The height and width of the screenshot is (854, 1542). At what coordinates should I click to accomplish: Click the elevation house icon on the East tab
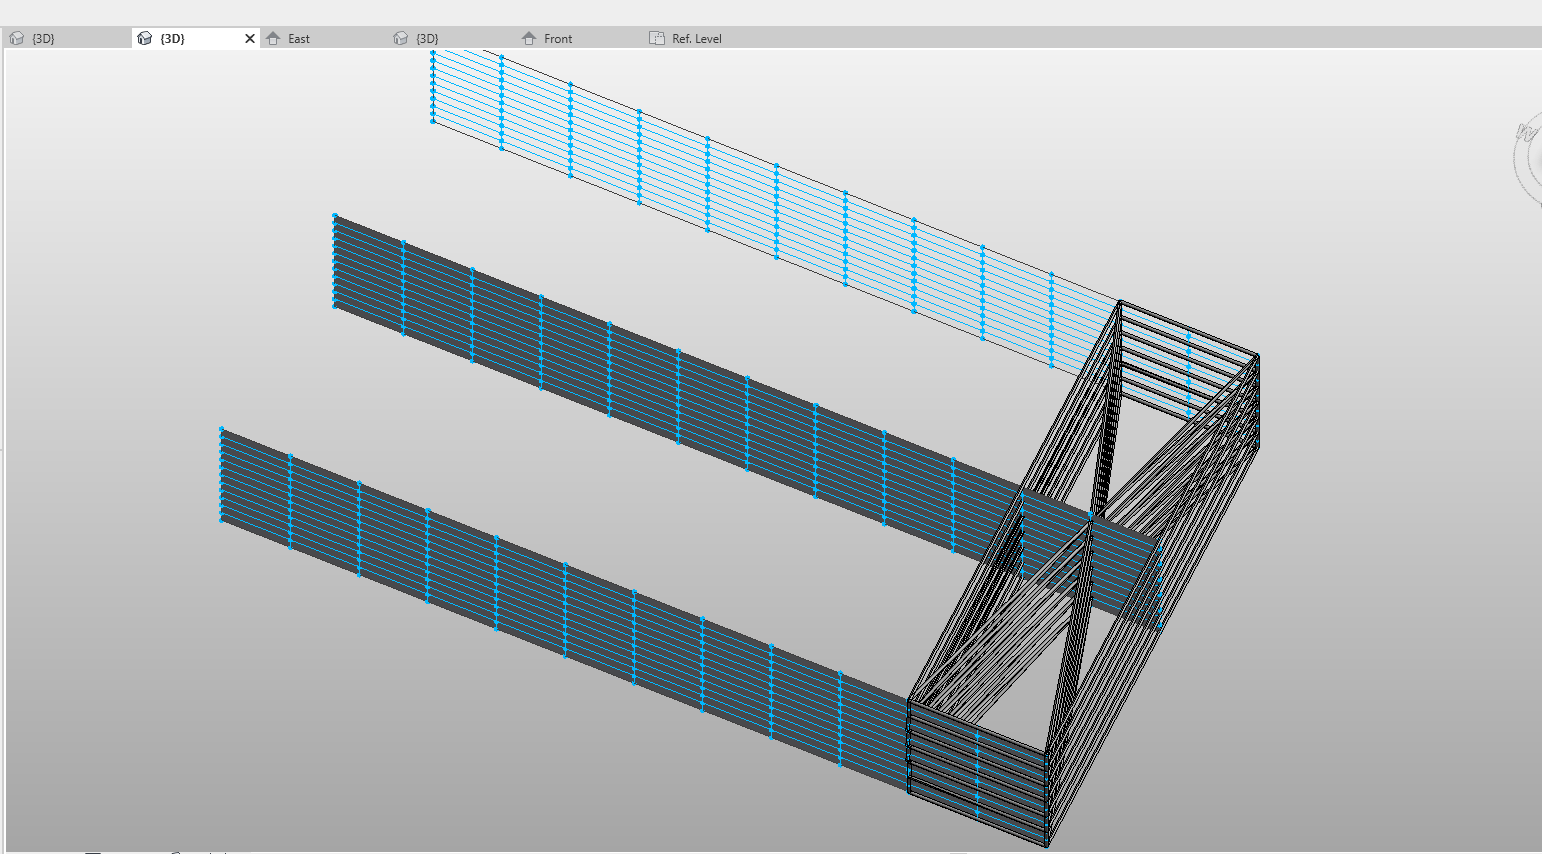[x=273, y=38]
